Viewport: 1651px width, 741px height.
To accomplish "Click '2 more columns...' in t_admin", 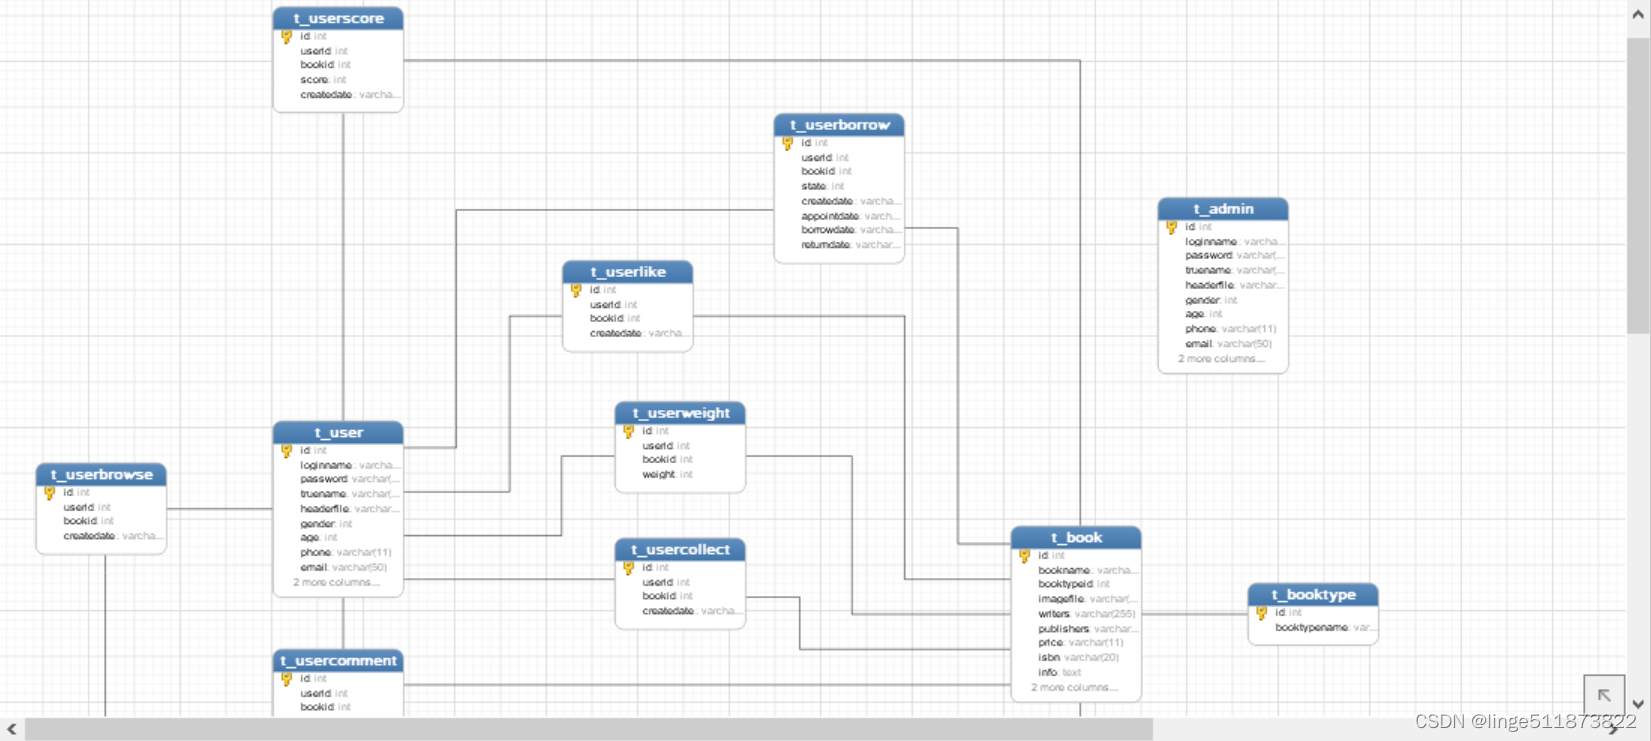I will [1221, 359].
